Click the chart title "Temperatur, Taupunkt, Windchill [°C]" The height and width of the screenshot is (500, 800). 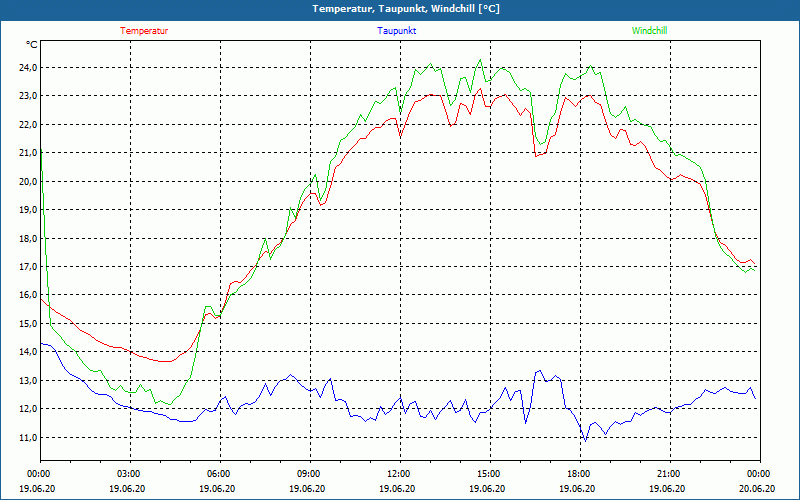[406, 9]
